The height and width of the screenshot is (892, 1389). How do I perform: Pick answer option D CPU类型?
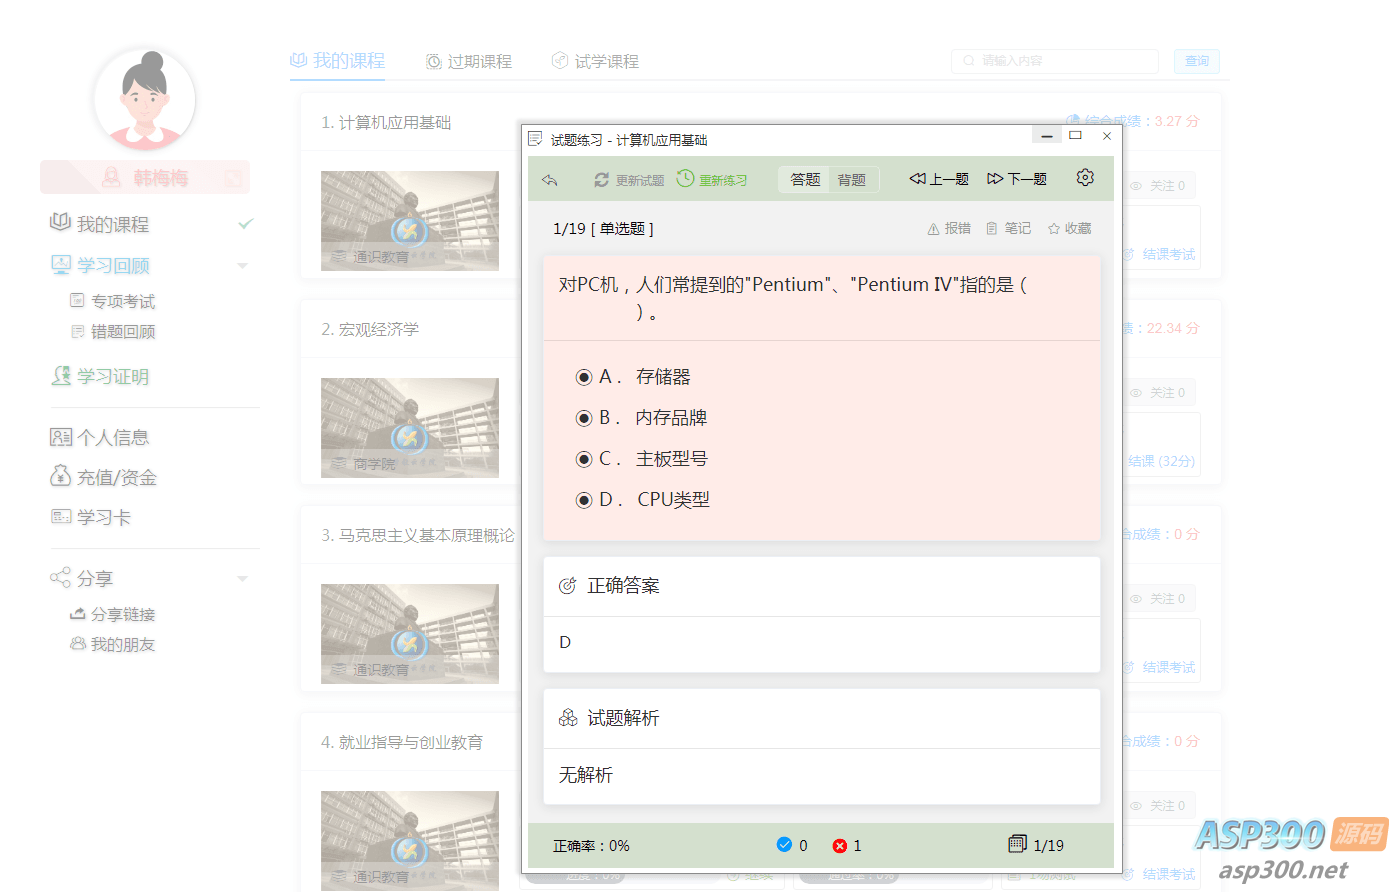tap(584, 500)
